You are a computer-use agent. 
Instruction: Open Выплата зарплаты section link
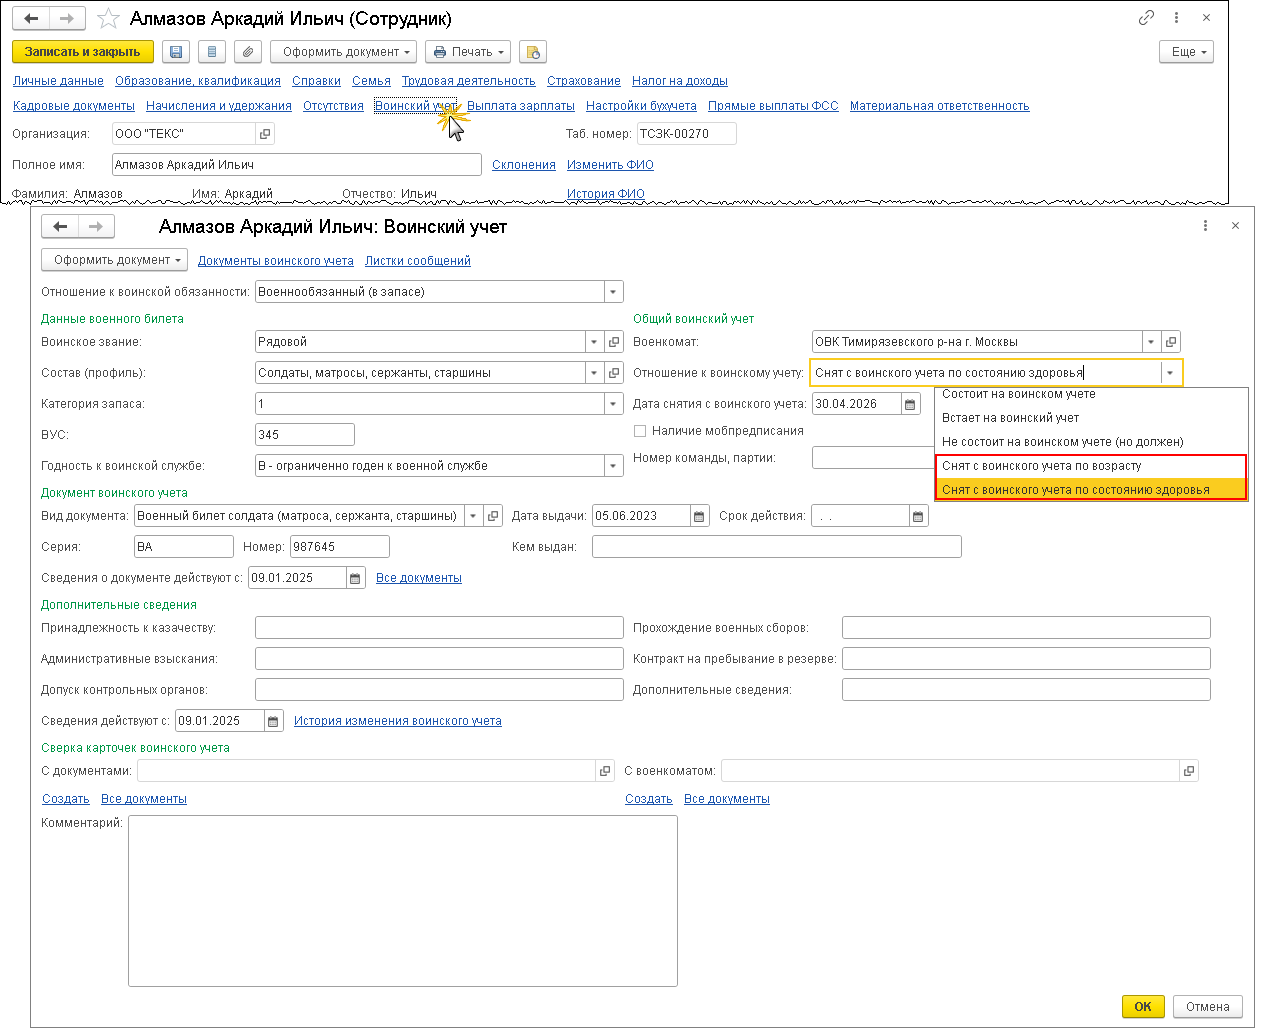(x=520, y=106)
